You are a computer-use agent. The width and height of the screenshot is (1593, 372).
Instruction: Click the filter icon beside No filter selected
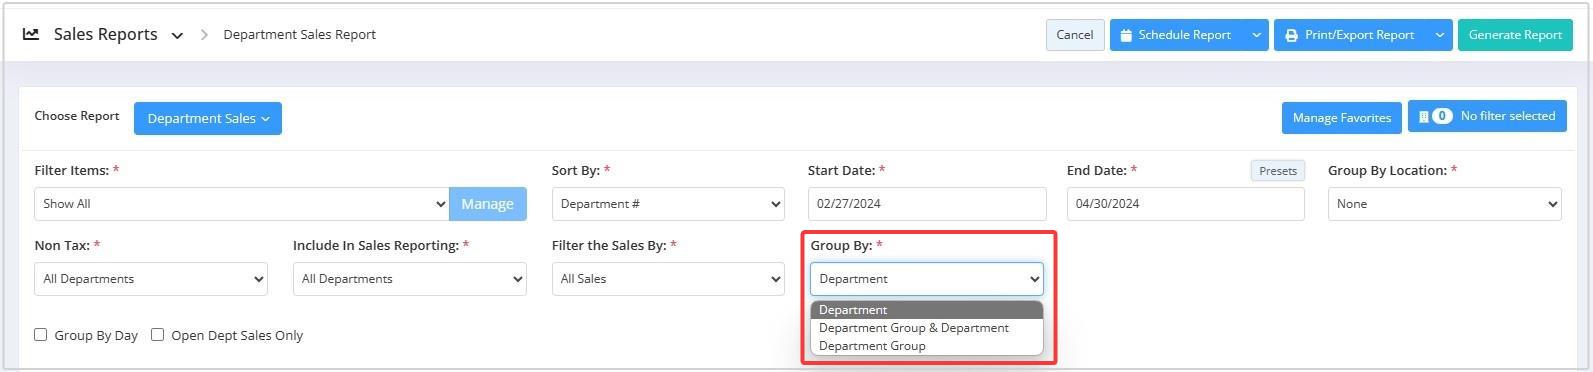(1424, 116)
